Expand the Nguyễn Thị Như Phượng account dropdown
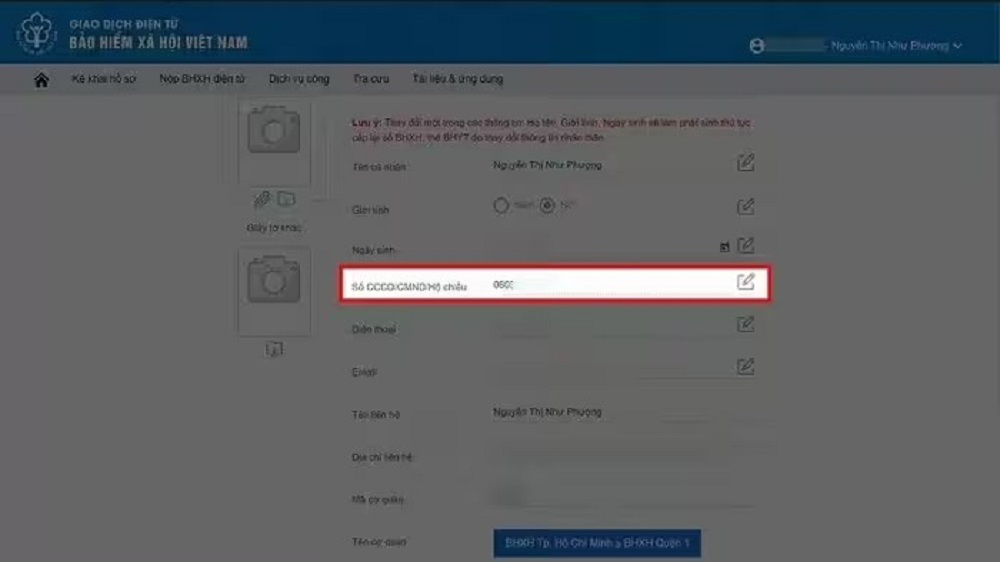Screen dimensions: 1000x562 895,46
